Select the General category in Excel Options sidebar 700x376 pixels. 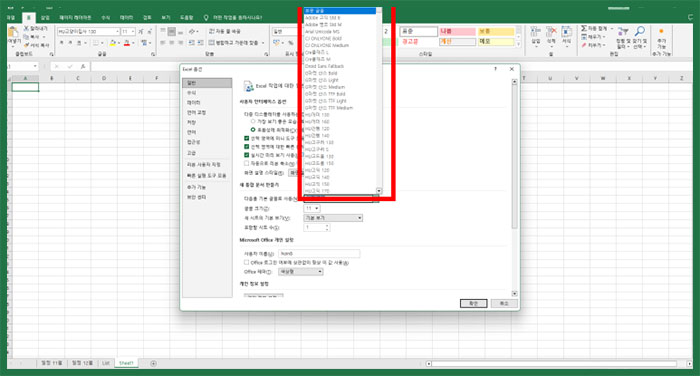(x=207, y=83)
